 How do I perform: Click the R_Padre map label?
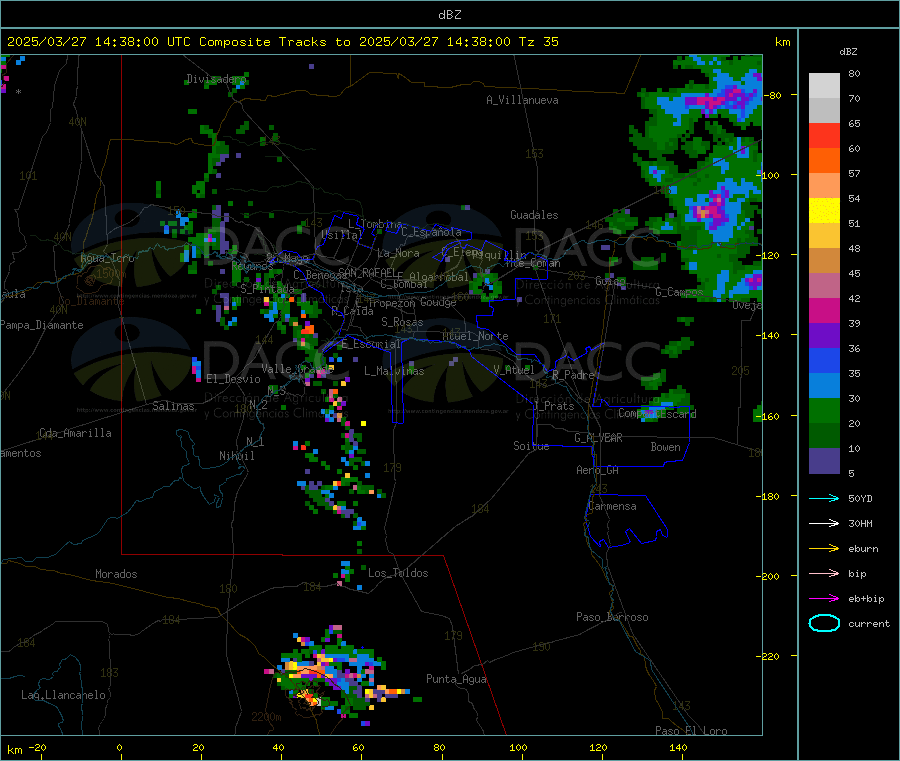(x=573, y=375)
